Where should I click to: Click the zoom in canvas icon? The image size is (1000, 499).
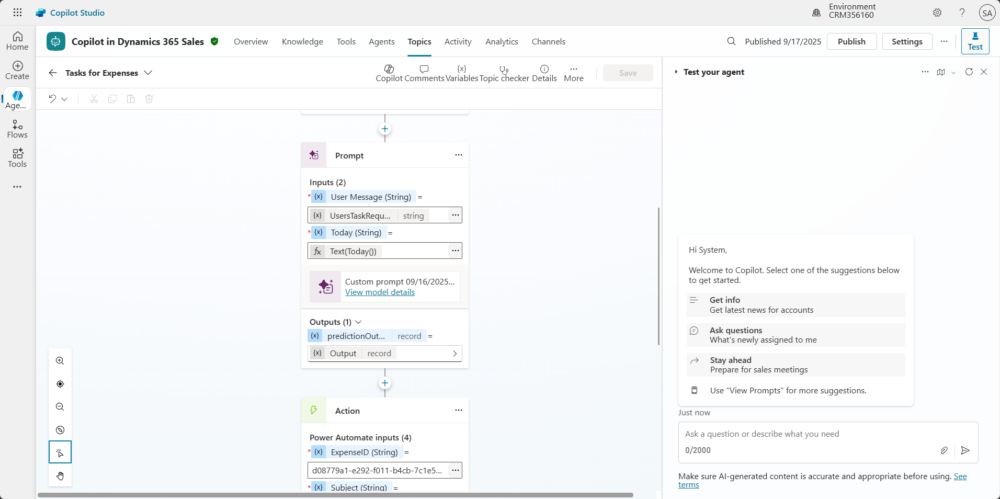60,361
